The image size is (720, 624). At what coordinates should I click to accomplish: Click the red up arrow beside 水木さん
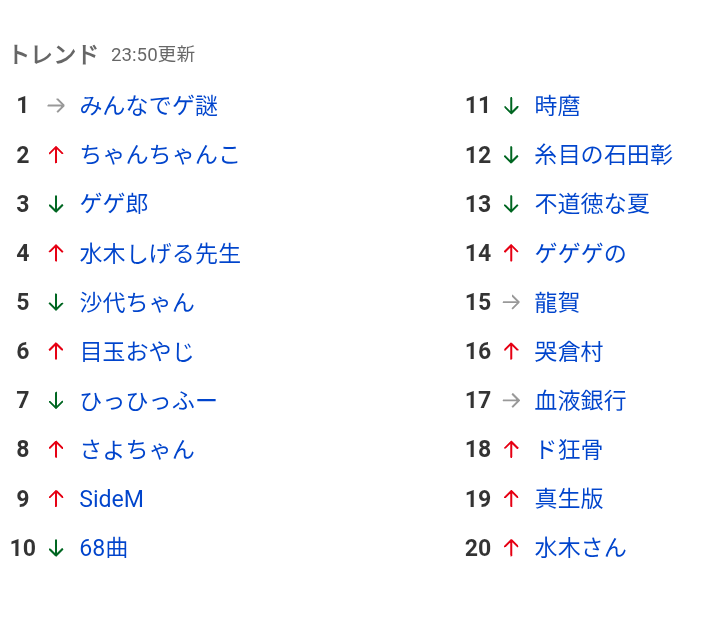[511, 548]
